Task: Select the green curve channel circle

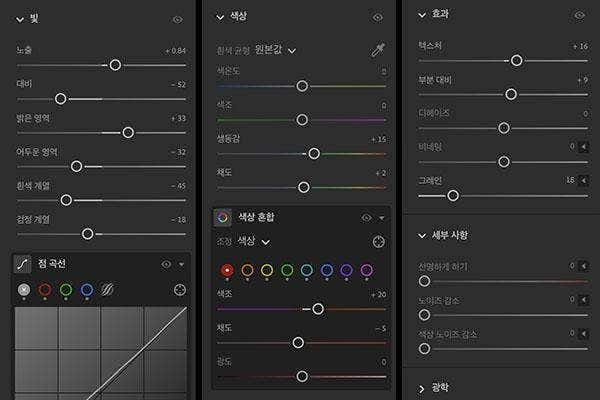Action: pyautogui.click(x=66, y=290)
